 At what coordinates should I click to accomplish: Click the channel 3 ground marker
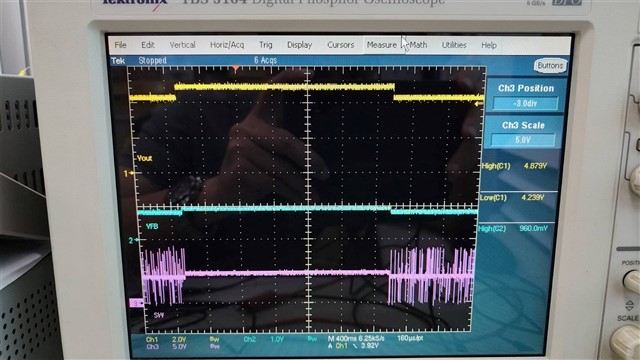pos(136,303)
